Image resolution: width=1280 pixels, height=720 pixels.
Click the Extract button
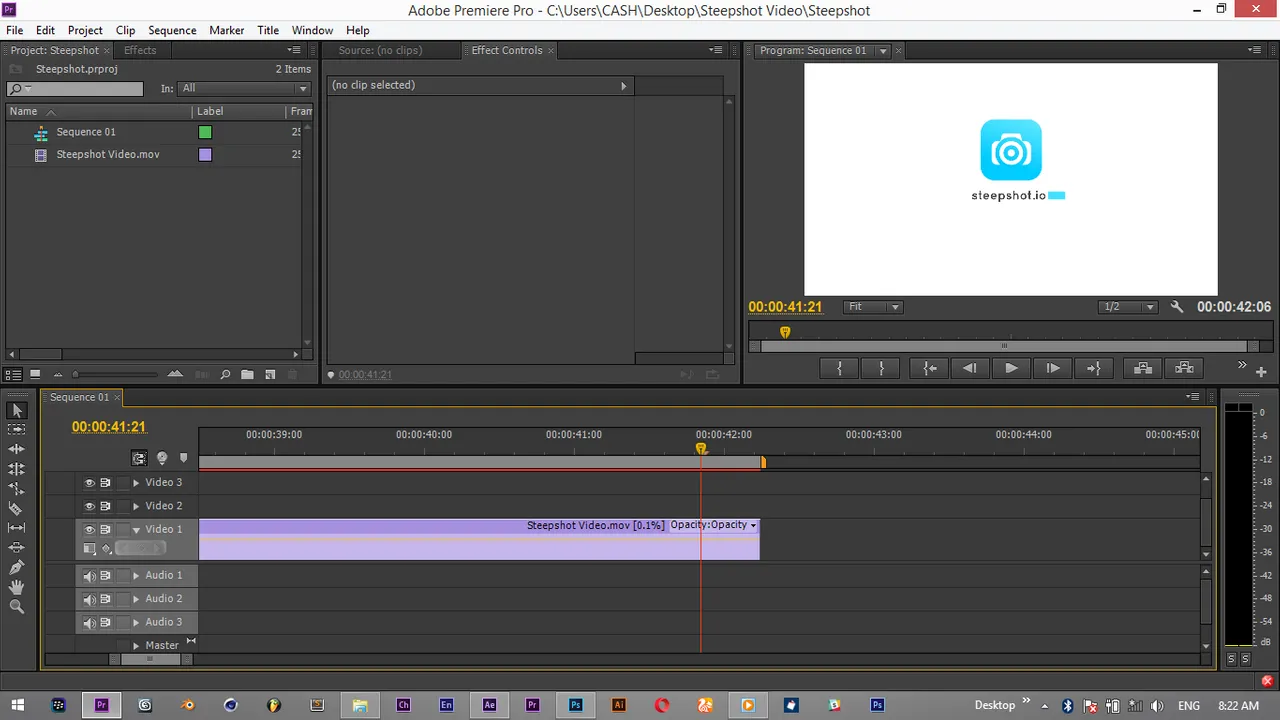(1185, 368)
